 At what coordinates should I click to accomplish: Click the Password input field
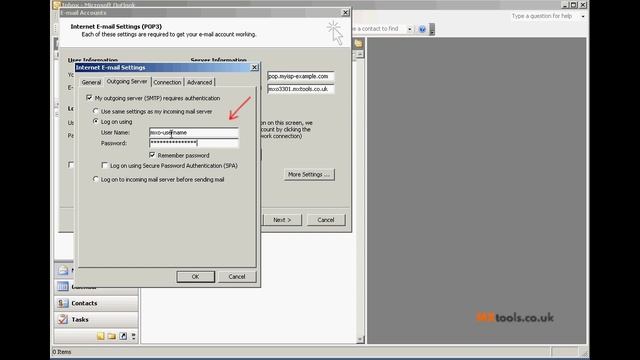[194, 143]
